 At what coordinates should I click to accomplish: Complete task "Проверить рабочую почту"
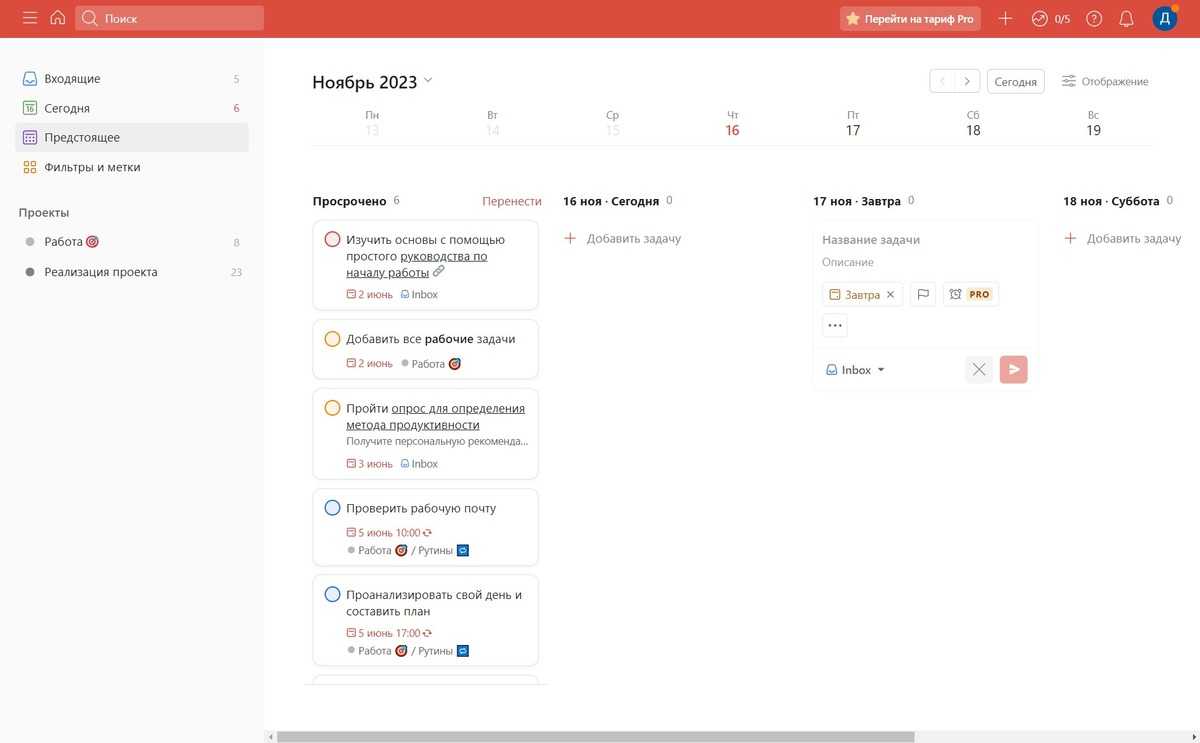point(332,508)
